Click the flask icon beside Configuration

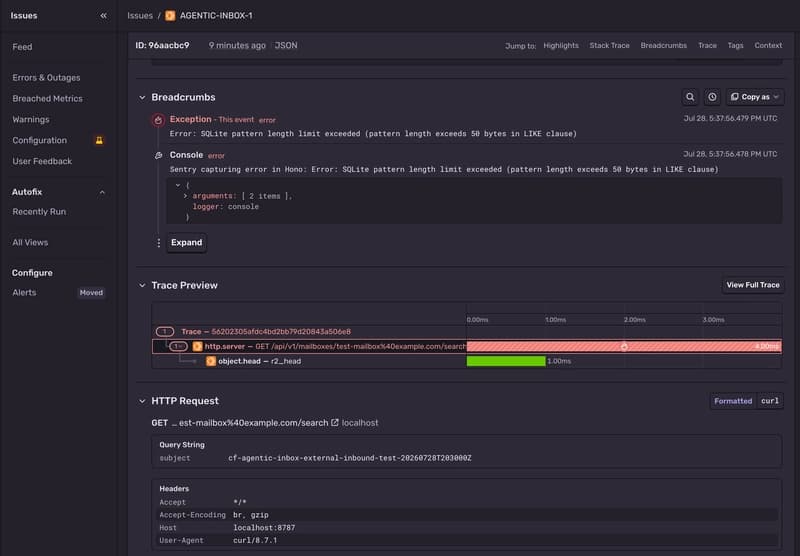(99, 140)
